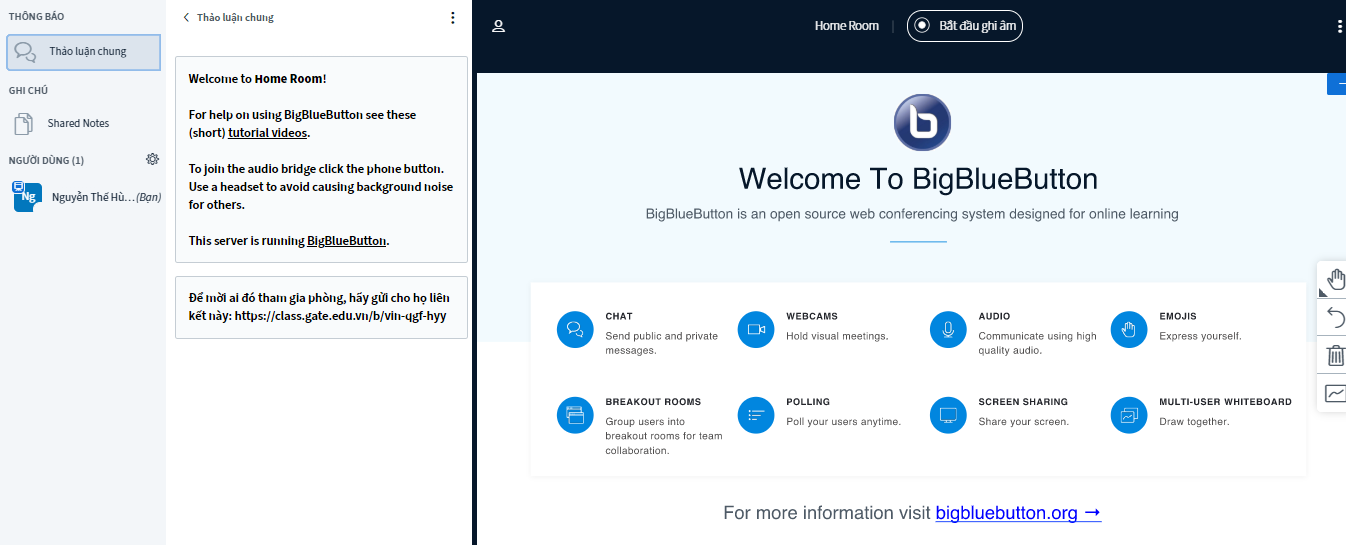1351x545 pixels.
Task: Open the Thảo luận chung public chat
Action: (x=83, y=52)
